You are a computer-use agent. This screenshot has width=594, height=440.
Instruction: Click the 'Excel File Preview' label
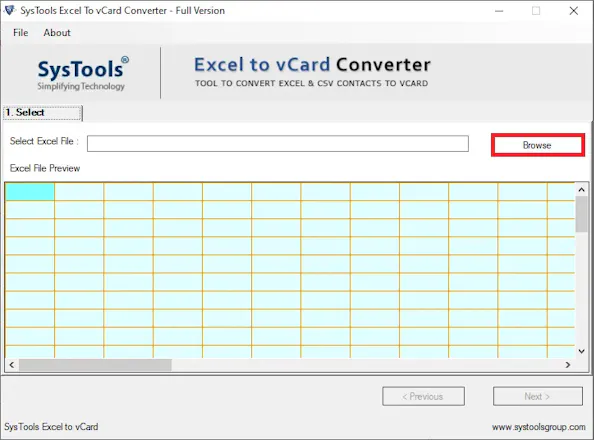pyautogui.click(x=45, y=168)
